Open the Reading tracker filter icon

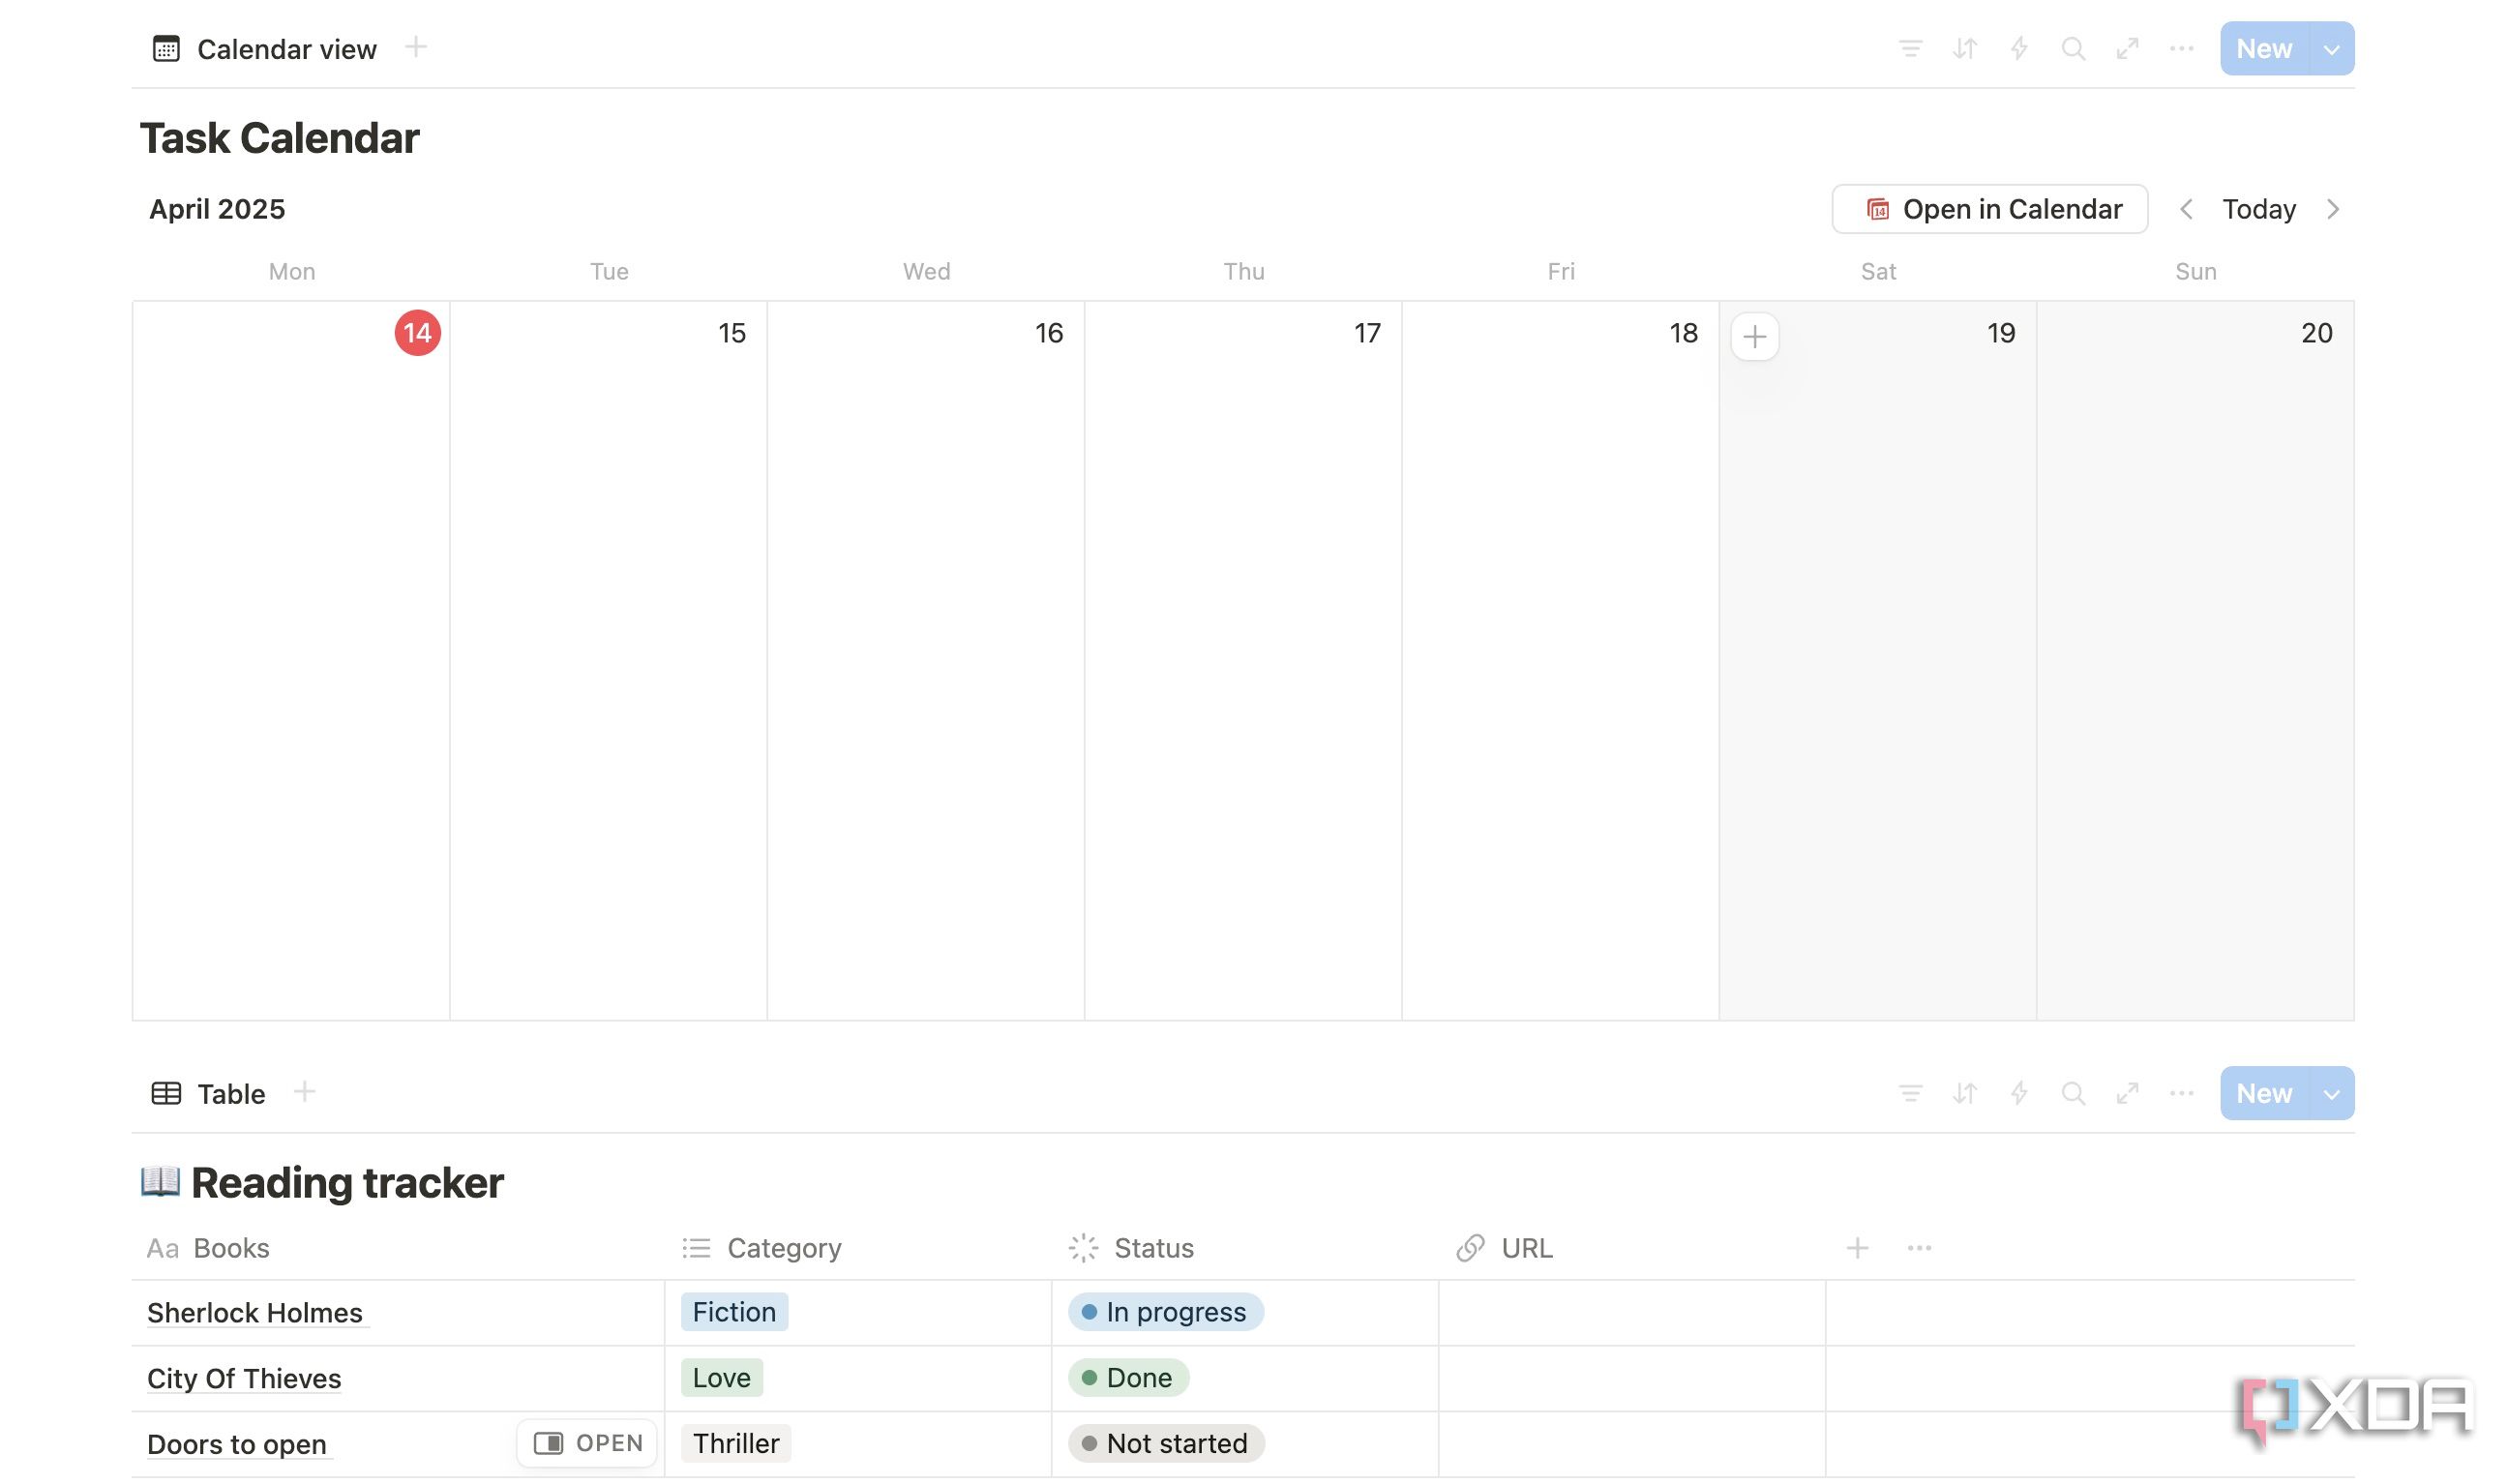1910,1093
